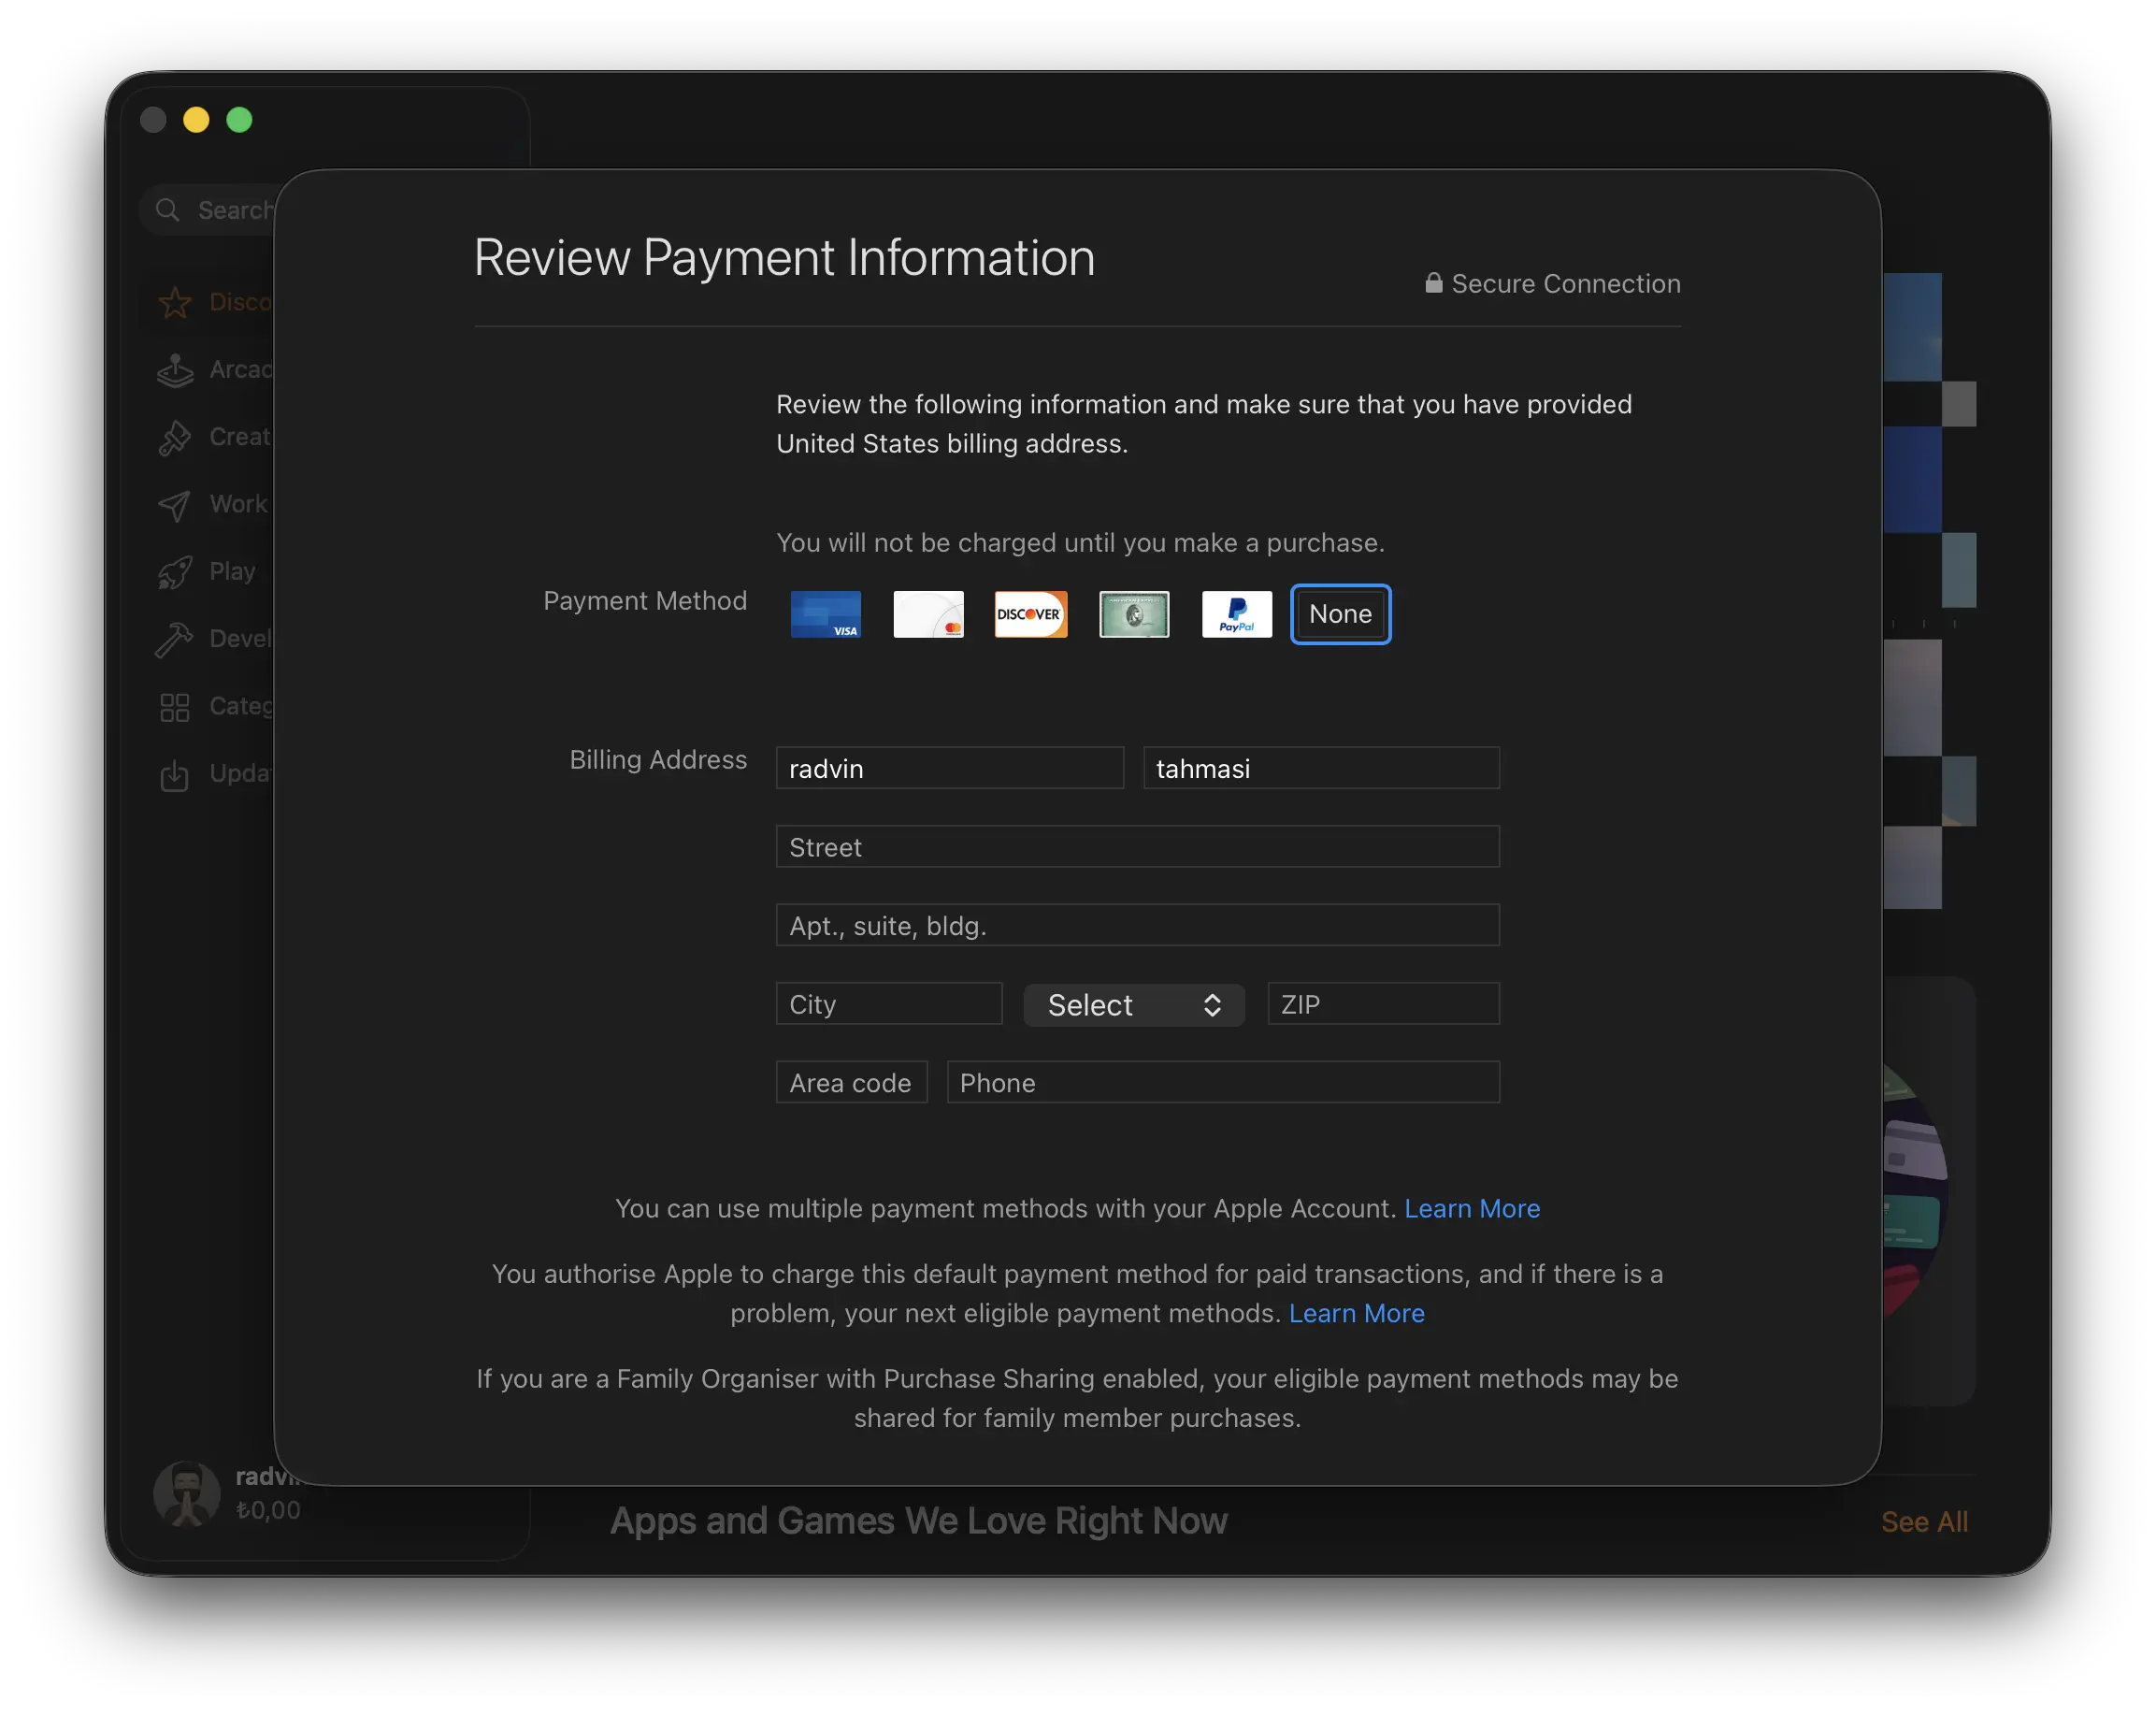Click the yellow minimize window button
This screenshot has width=2156, height=1715.
click(196, 120)
